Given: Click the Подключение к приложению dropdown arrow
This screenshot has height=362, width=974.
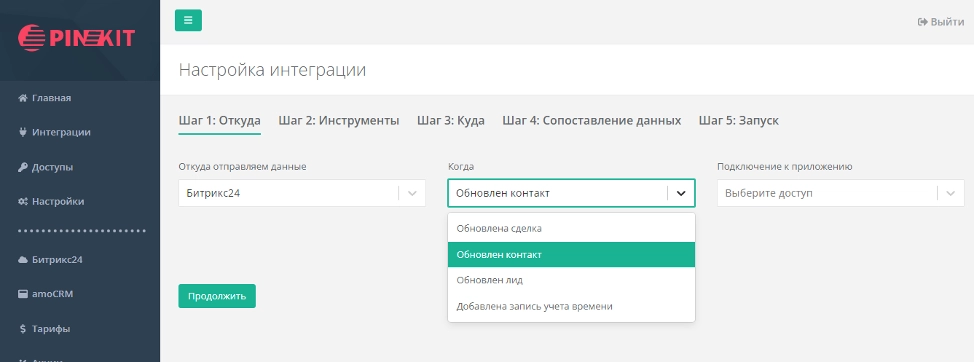Looking at the screenshot, I should [x=950, y=193].
